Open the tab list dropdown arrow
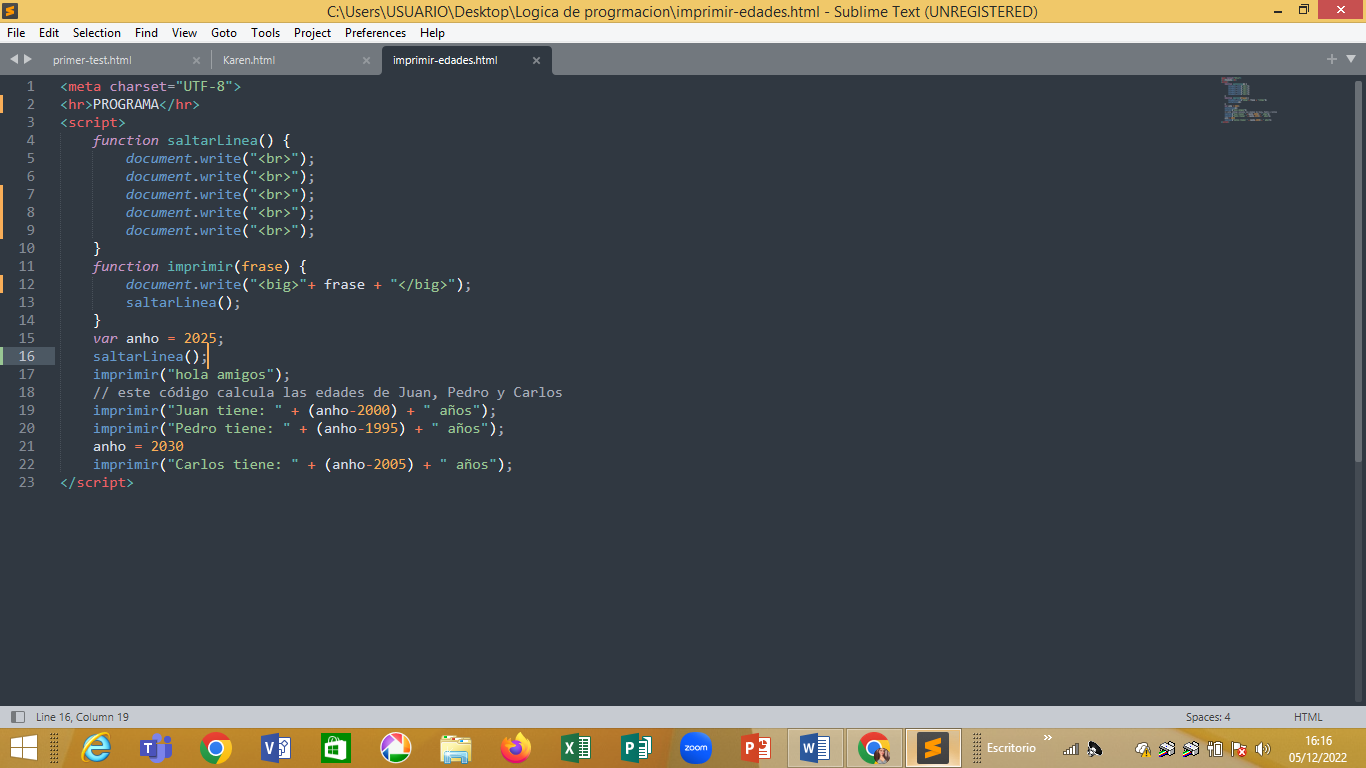 [x=1351, y=60]
